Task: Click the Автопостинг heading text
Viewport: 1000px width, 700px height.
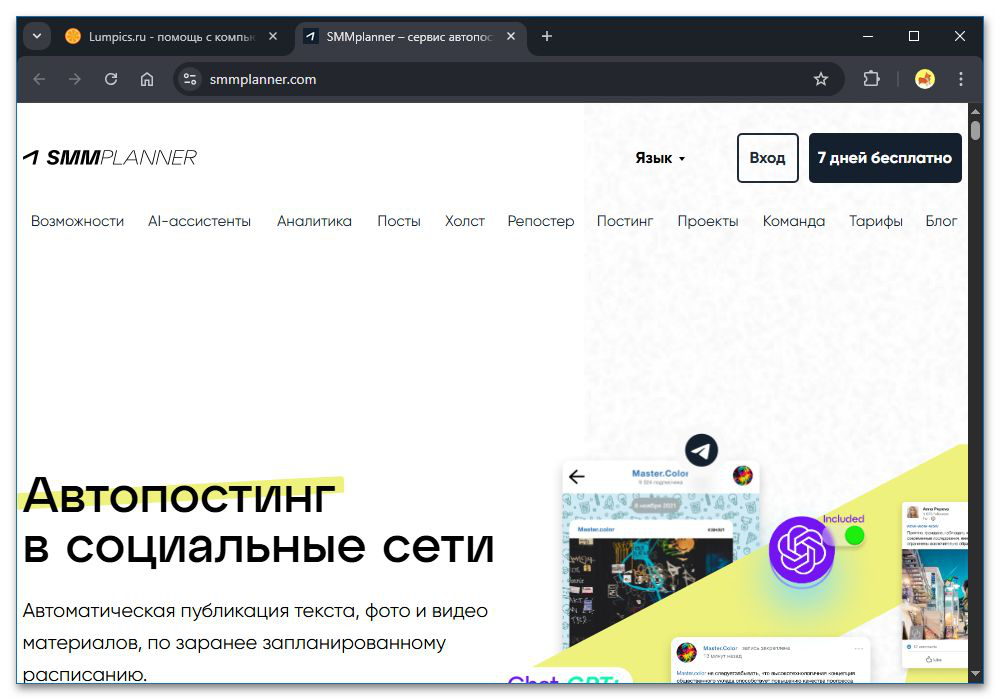Action: coord(179,495)
